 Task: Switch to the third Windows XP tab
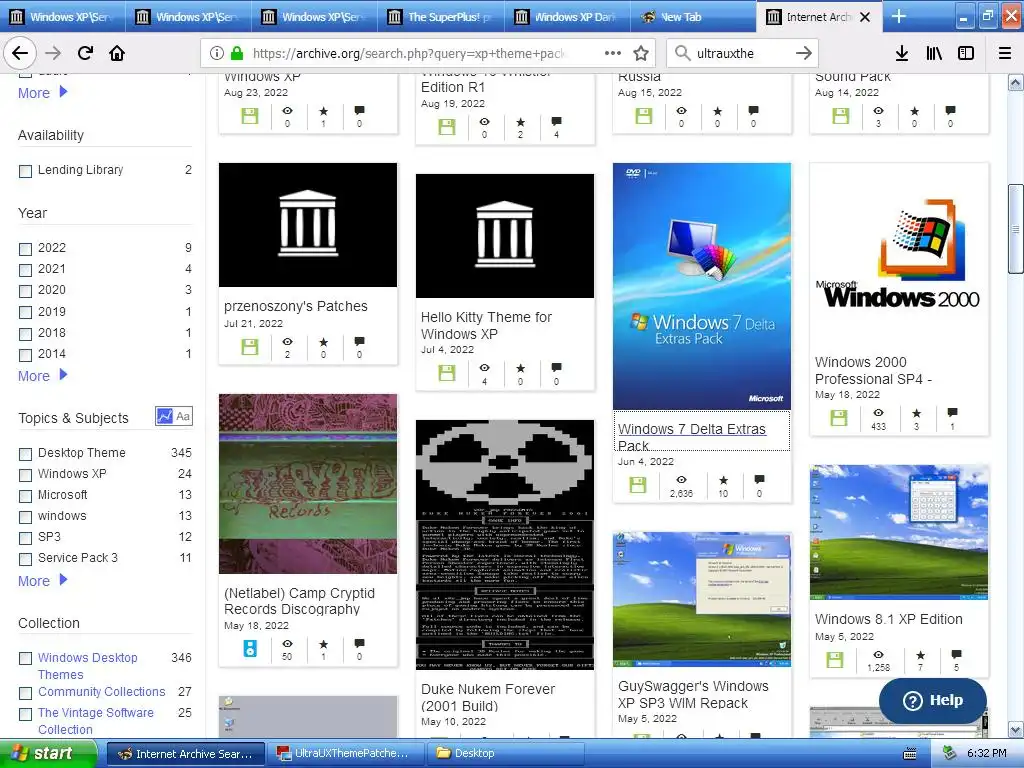coord(315,17)
